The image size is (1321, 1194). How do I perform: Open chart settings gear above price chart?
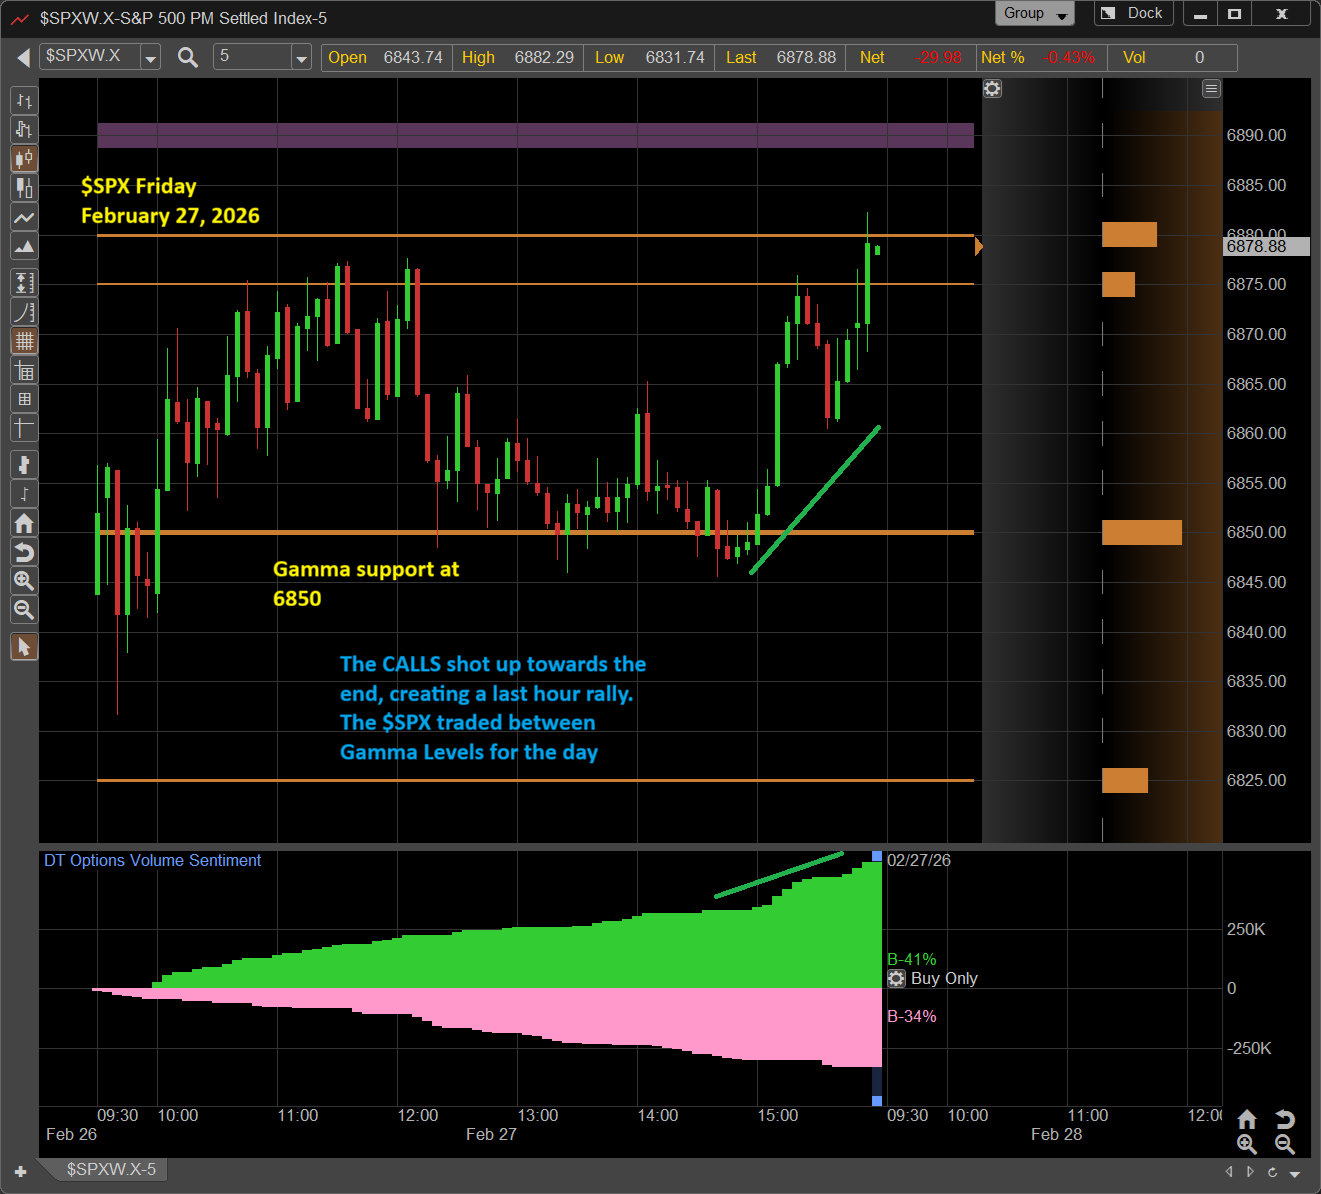coord(992,89)
